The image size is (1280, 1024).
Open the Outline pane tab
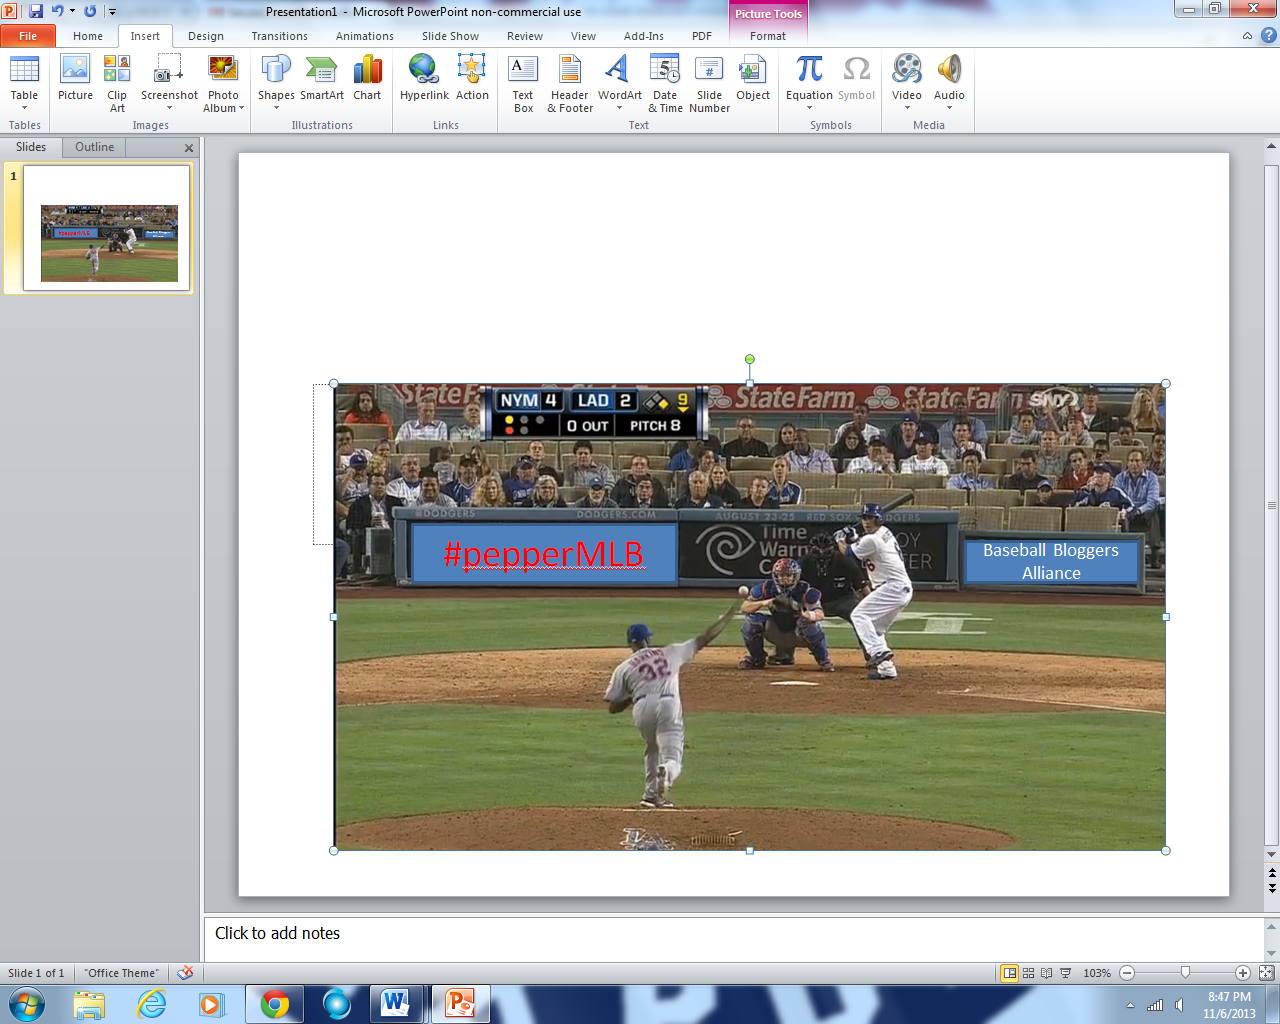[94, 147]
